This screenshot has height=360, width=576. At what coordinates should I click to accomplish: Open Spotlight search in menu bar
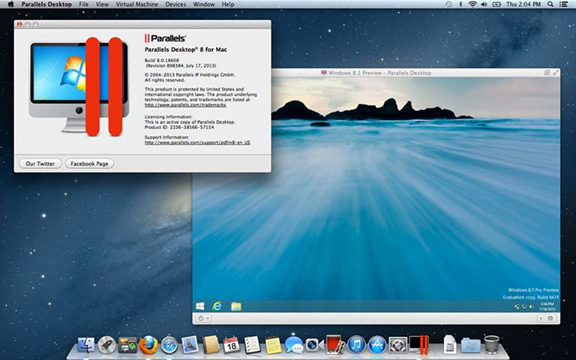pyautogui.click(x=550, y=4)
